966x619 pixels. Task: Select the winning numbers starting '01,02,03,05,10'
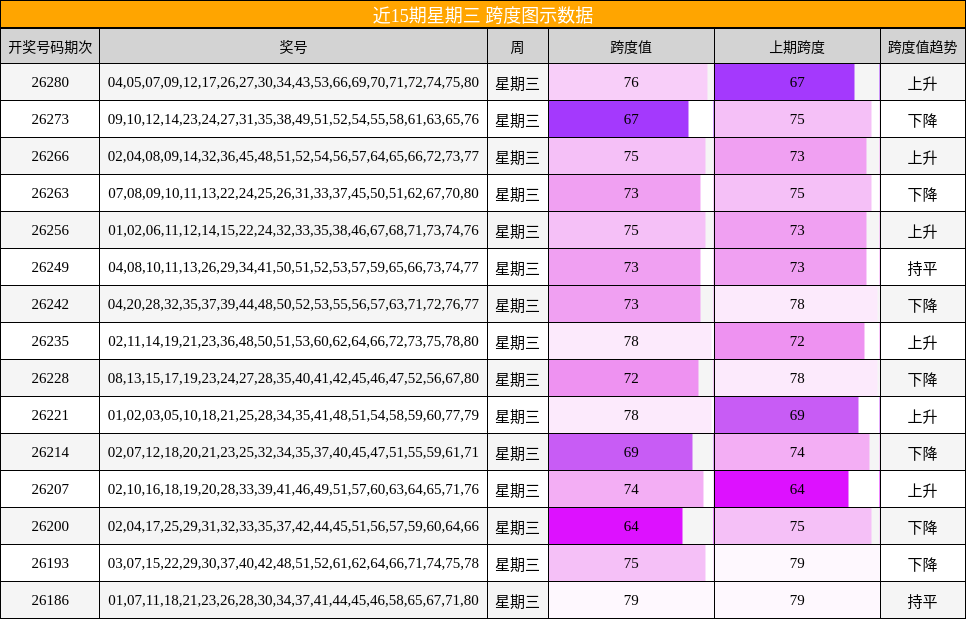pyautogui.click(x=293, y=415)
